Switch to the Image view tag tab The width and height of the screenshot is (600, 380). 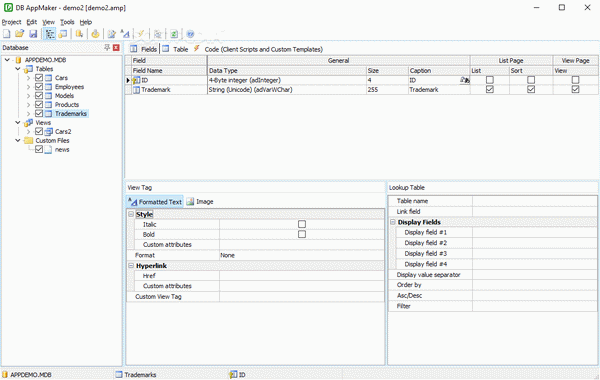(200, 202)
